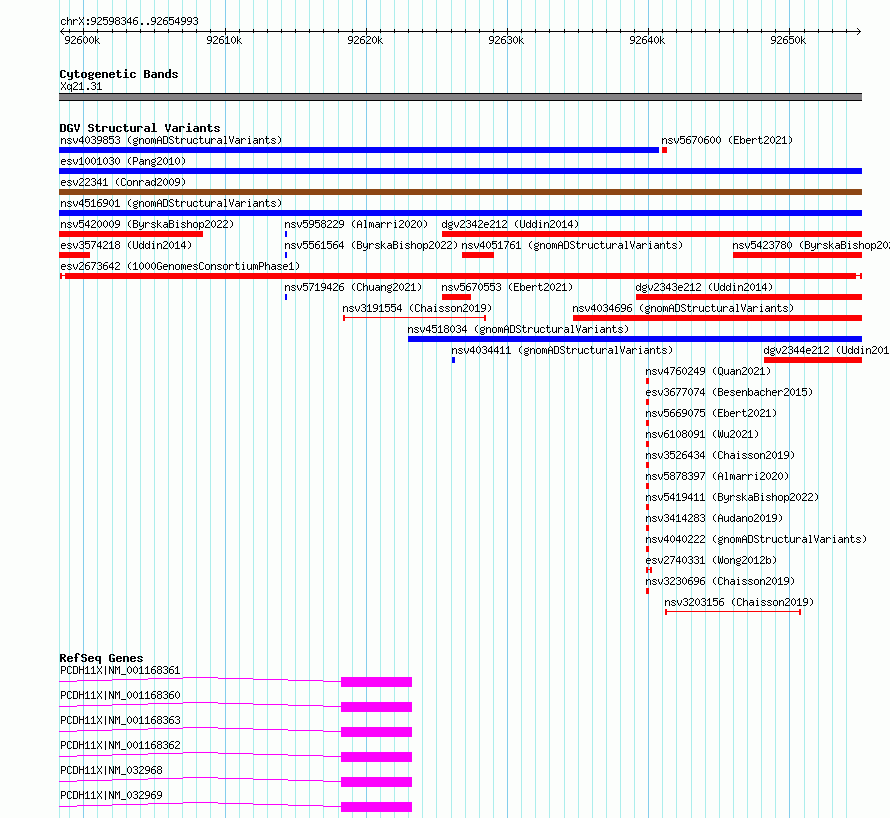
Task: Select dgv2344e212 variant label
Action: click(x=826, y=350)
